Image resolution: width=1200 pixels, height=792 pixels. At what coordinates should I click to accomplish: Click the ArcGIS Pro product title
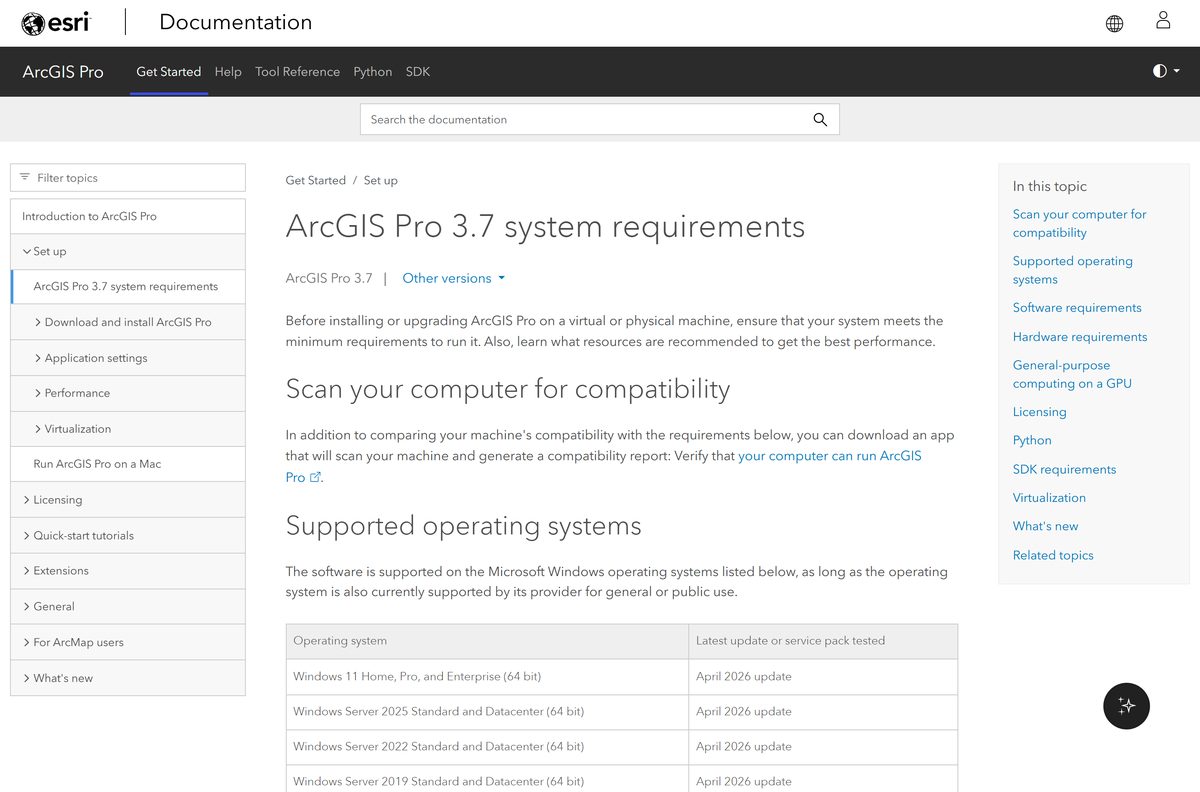pyautogui.click(x=63, y=72)
